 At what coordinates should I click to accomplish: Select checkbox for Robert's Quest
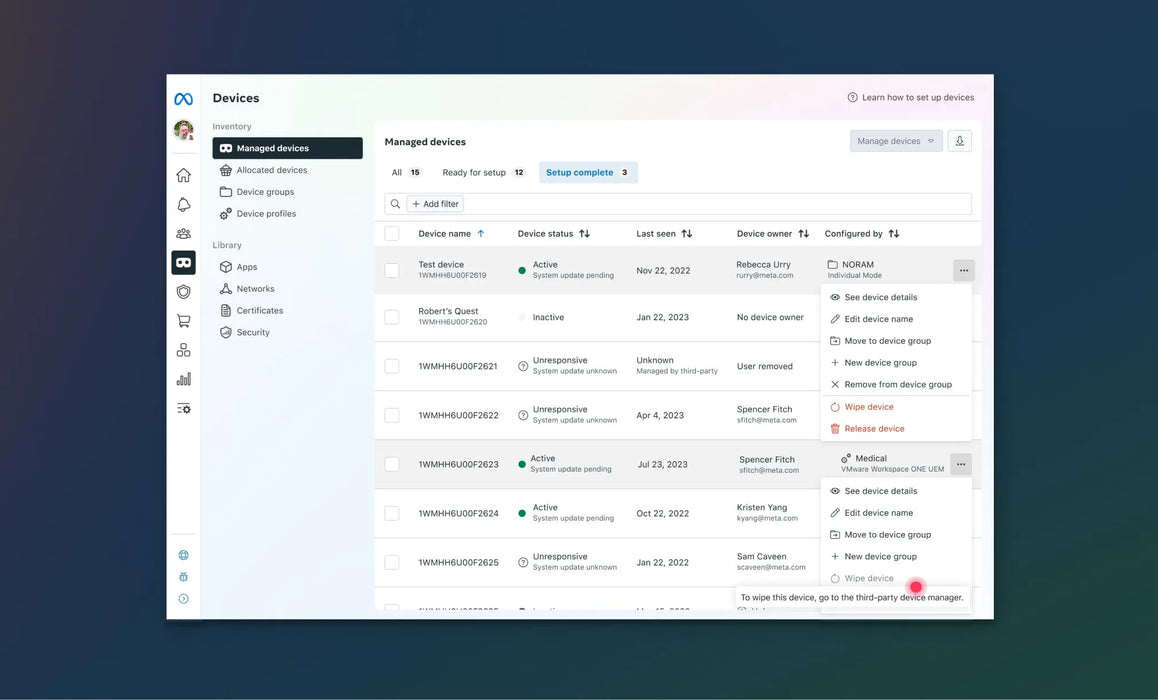392,317
